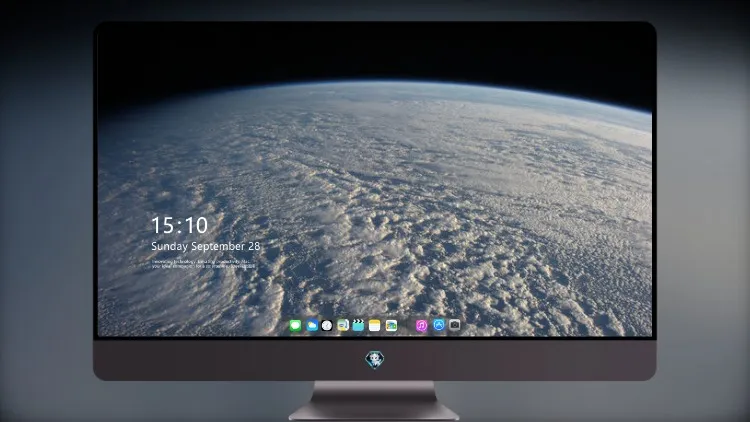Click the 15:10 clock widget

tap(179, 225)
